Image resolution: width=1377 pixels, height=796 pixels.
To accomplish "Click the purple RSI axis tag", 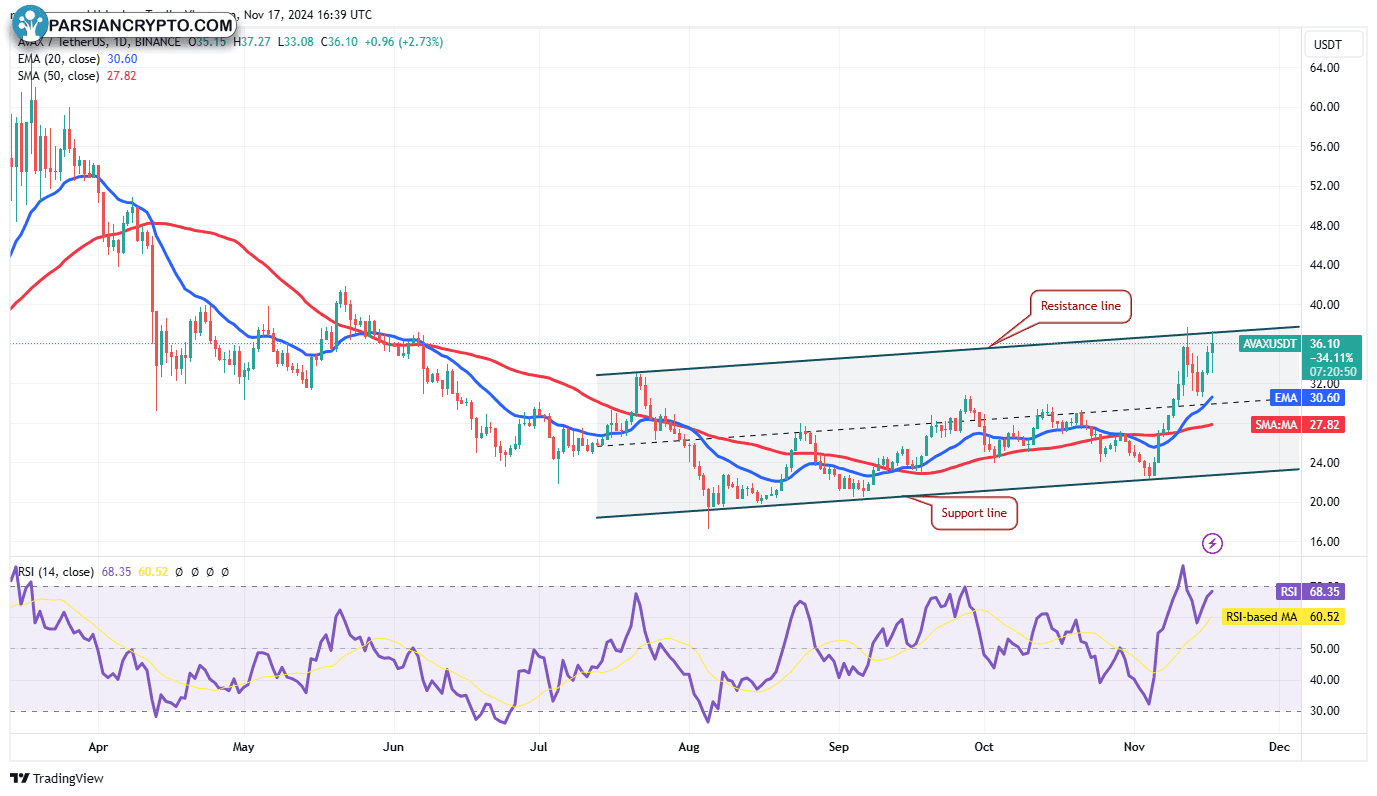I will pyautogui.click(x=1290, y=591).
